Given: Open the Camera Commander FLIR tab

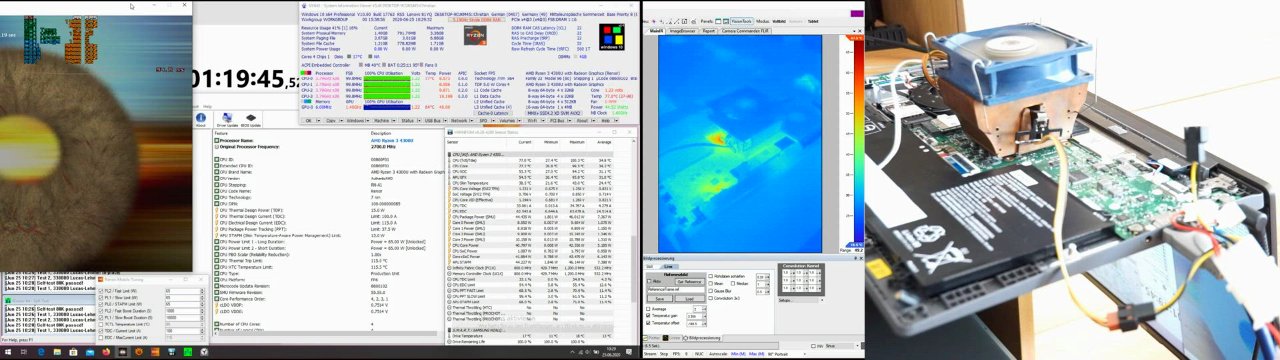Looking at the screenshot, I should tap(745, 31).
